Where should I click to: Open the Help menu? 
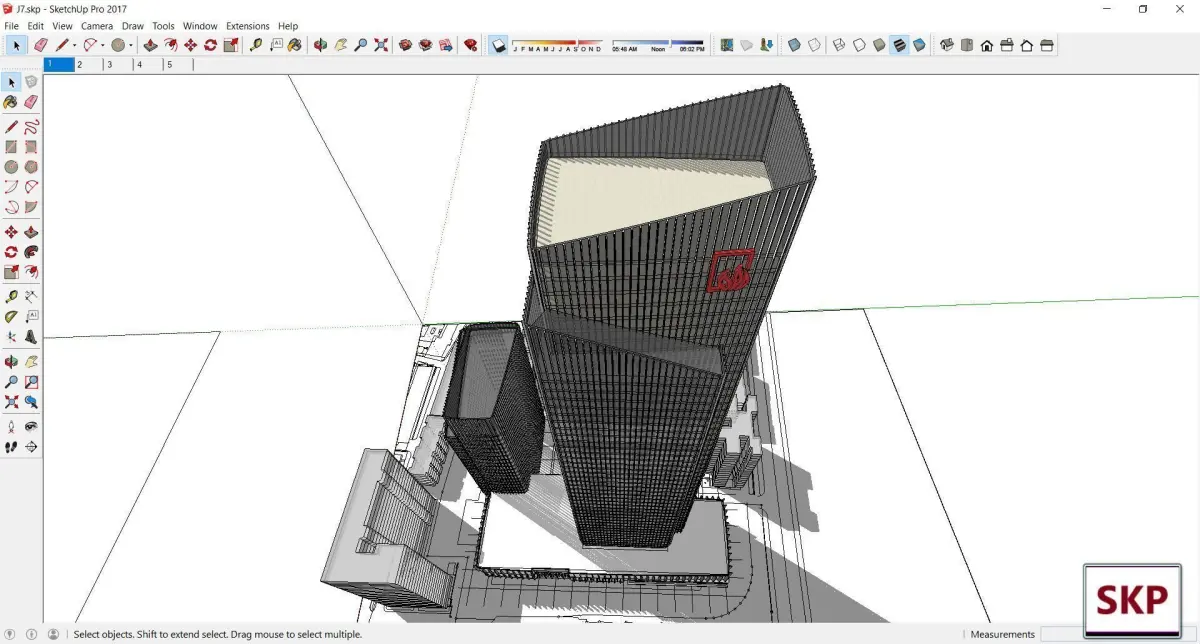(x=288, y=26)
